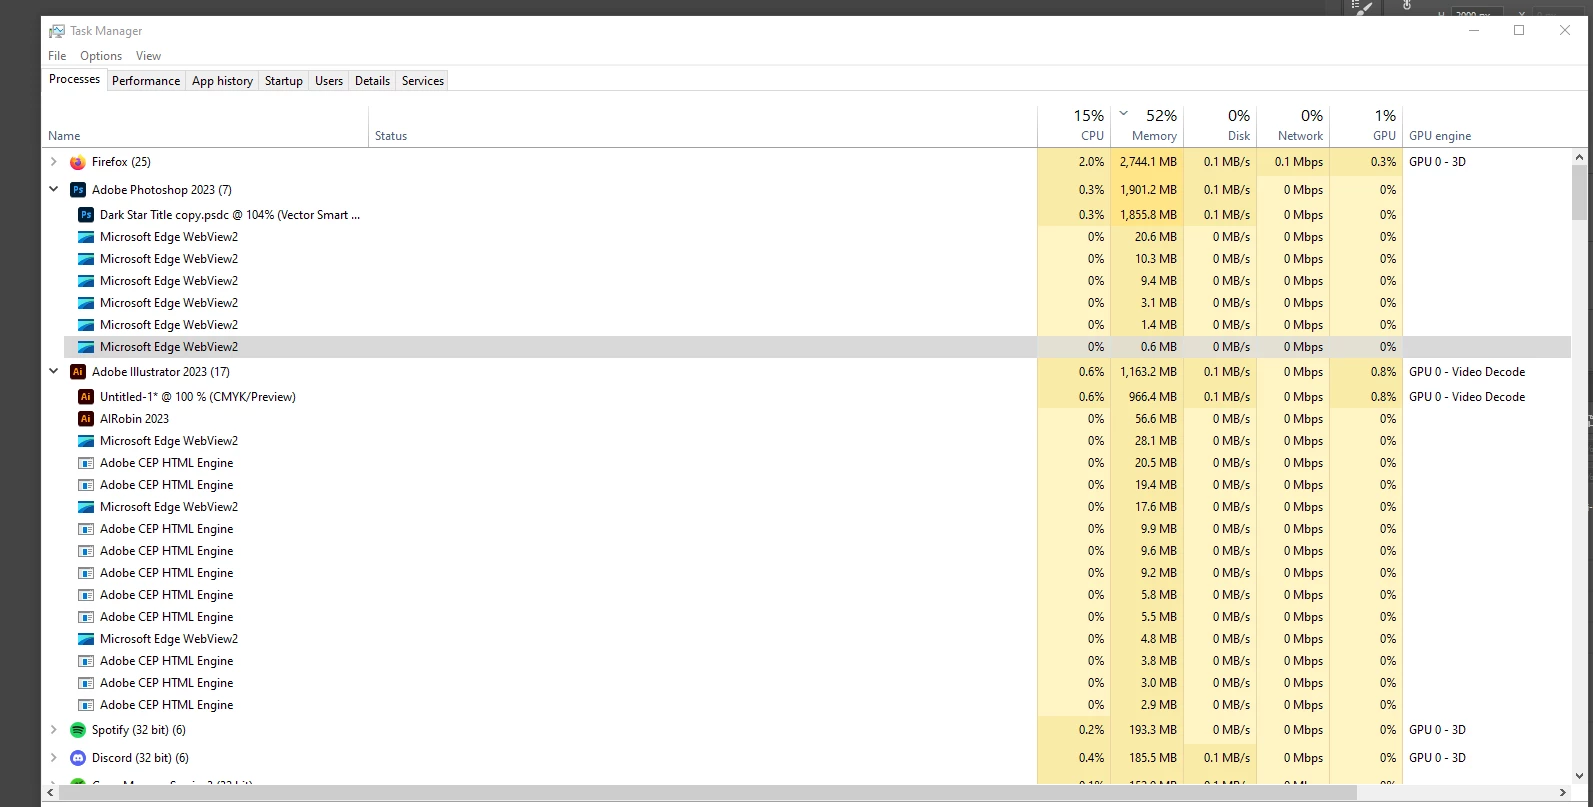Viewport: 1593px width, 807px height.
Task: Click the vertical scrollbar thumb
Action: coord(1579,192)
